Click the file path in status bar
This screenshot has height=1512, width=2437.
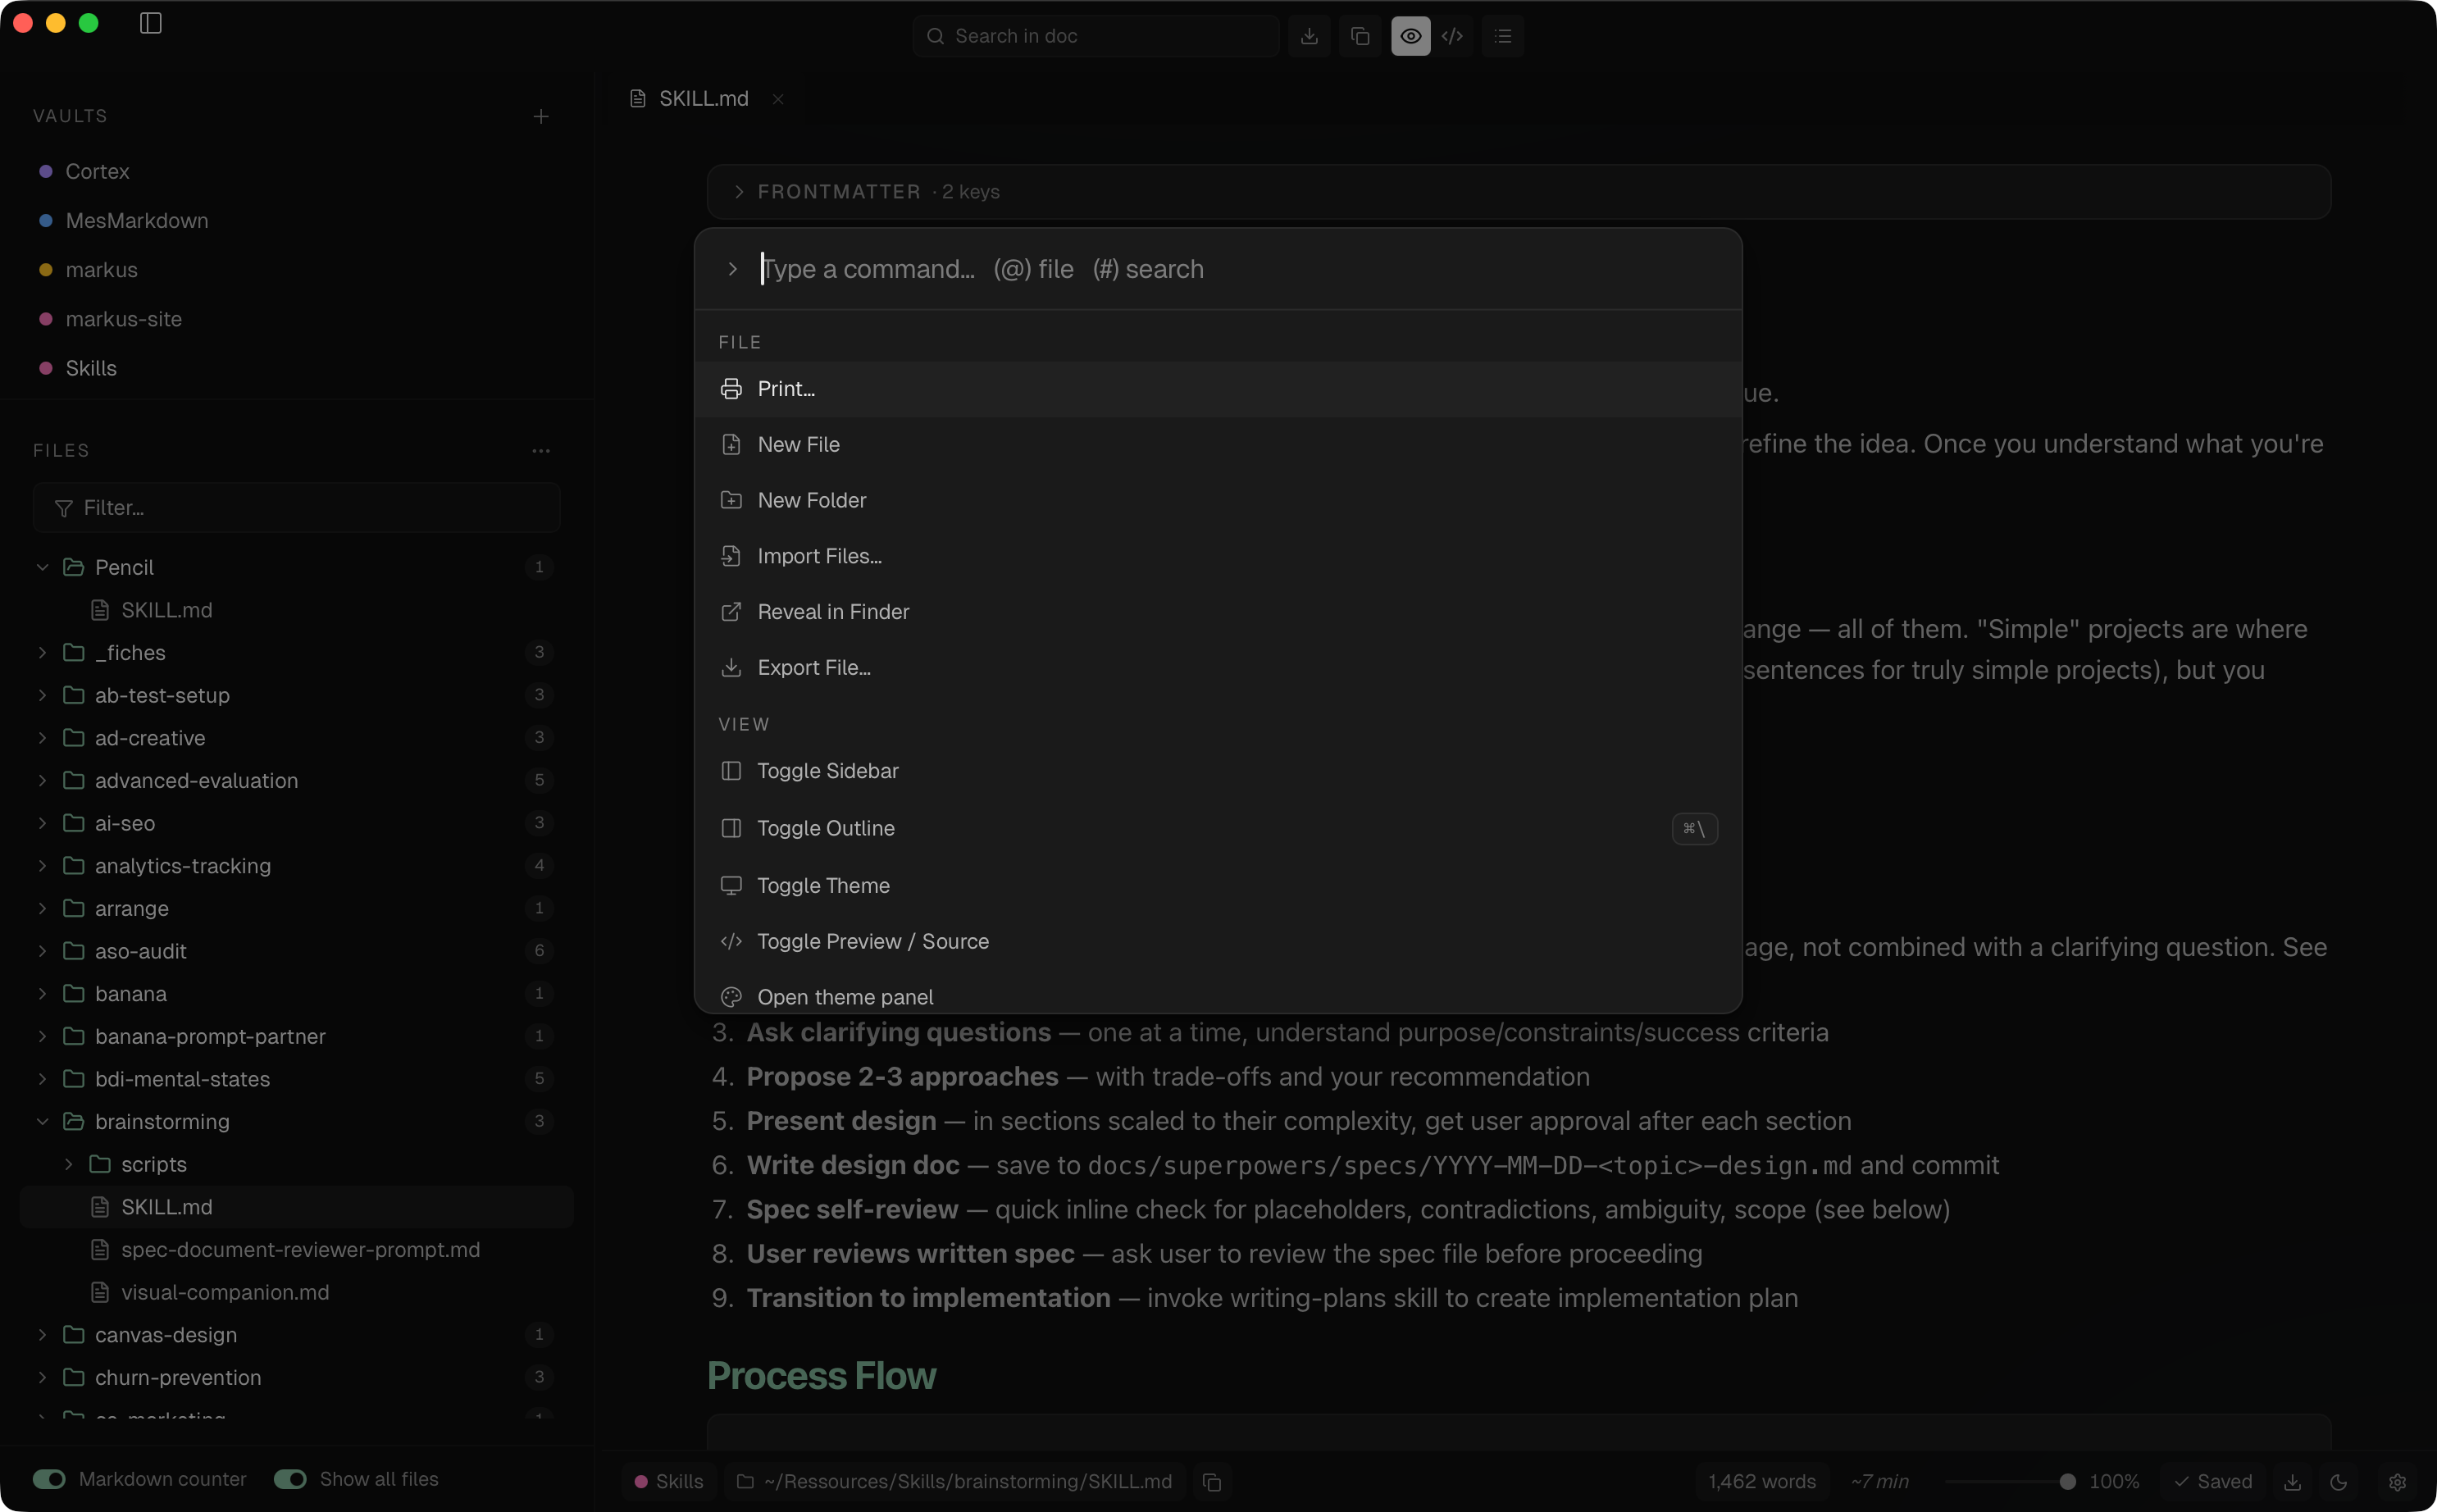pos(954,1482)
